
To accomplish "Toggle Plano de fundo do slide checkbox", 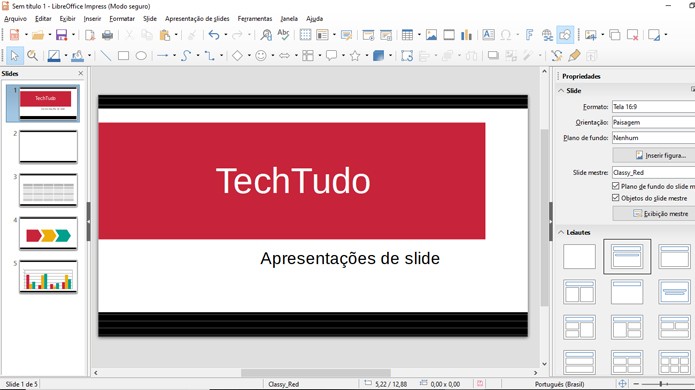I will click(x=615, y=186).
